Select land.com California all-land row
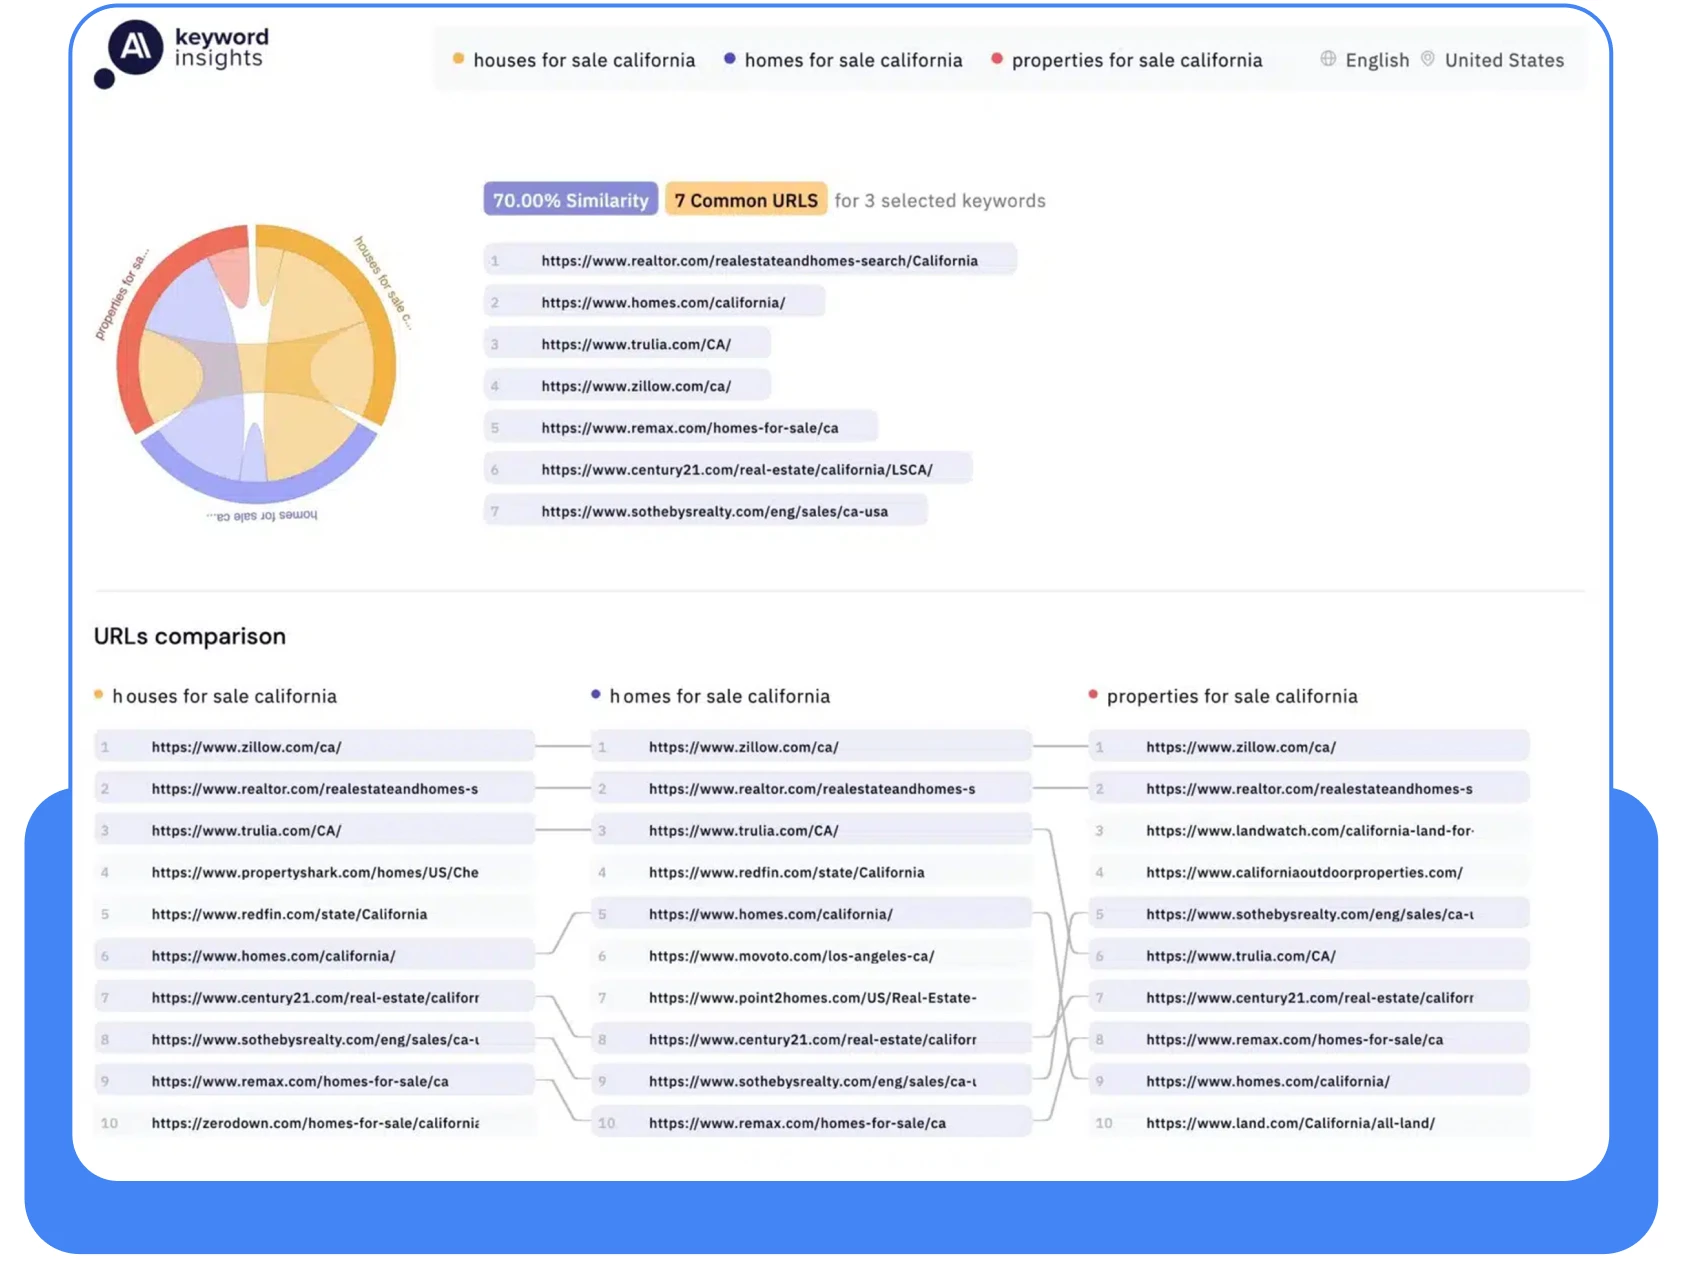The width and height of the screenshot is (1683, 1262). coord(1309,1123)
